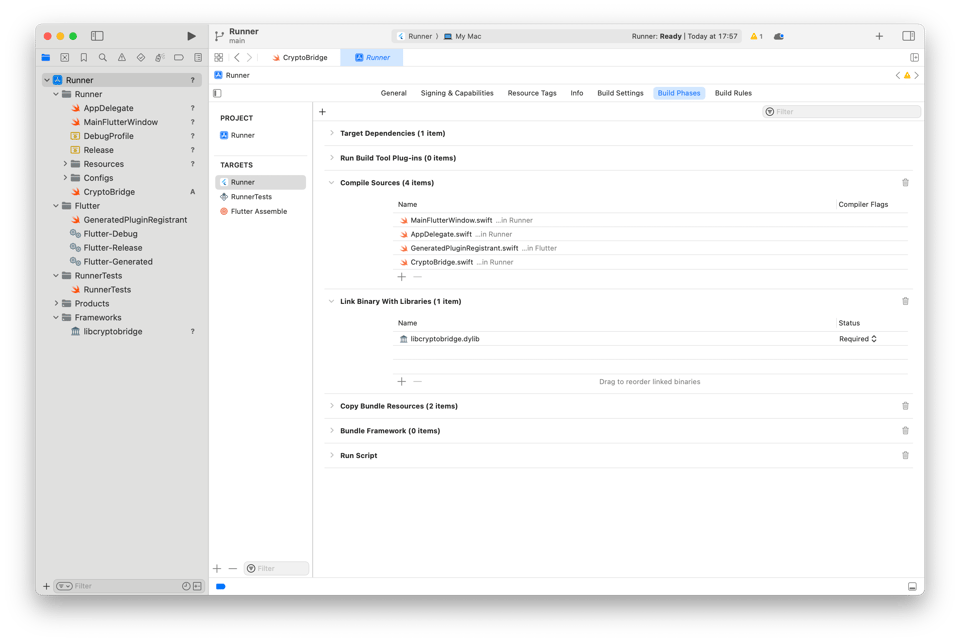Toggle the navigator sidebar visibility
This screenshot has height=642, width=960.
(x=97, y=36)
